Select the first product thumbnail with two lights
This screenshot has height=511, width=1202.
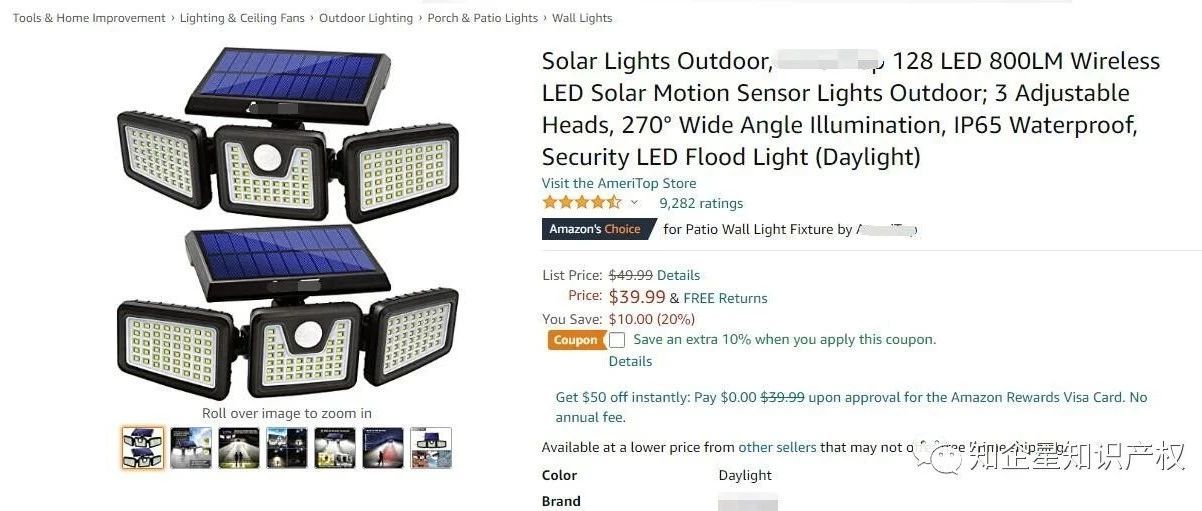pos(143,448)
